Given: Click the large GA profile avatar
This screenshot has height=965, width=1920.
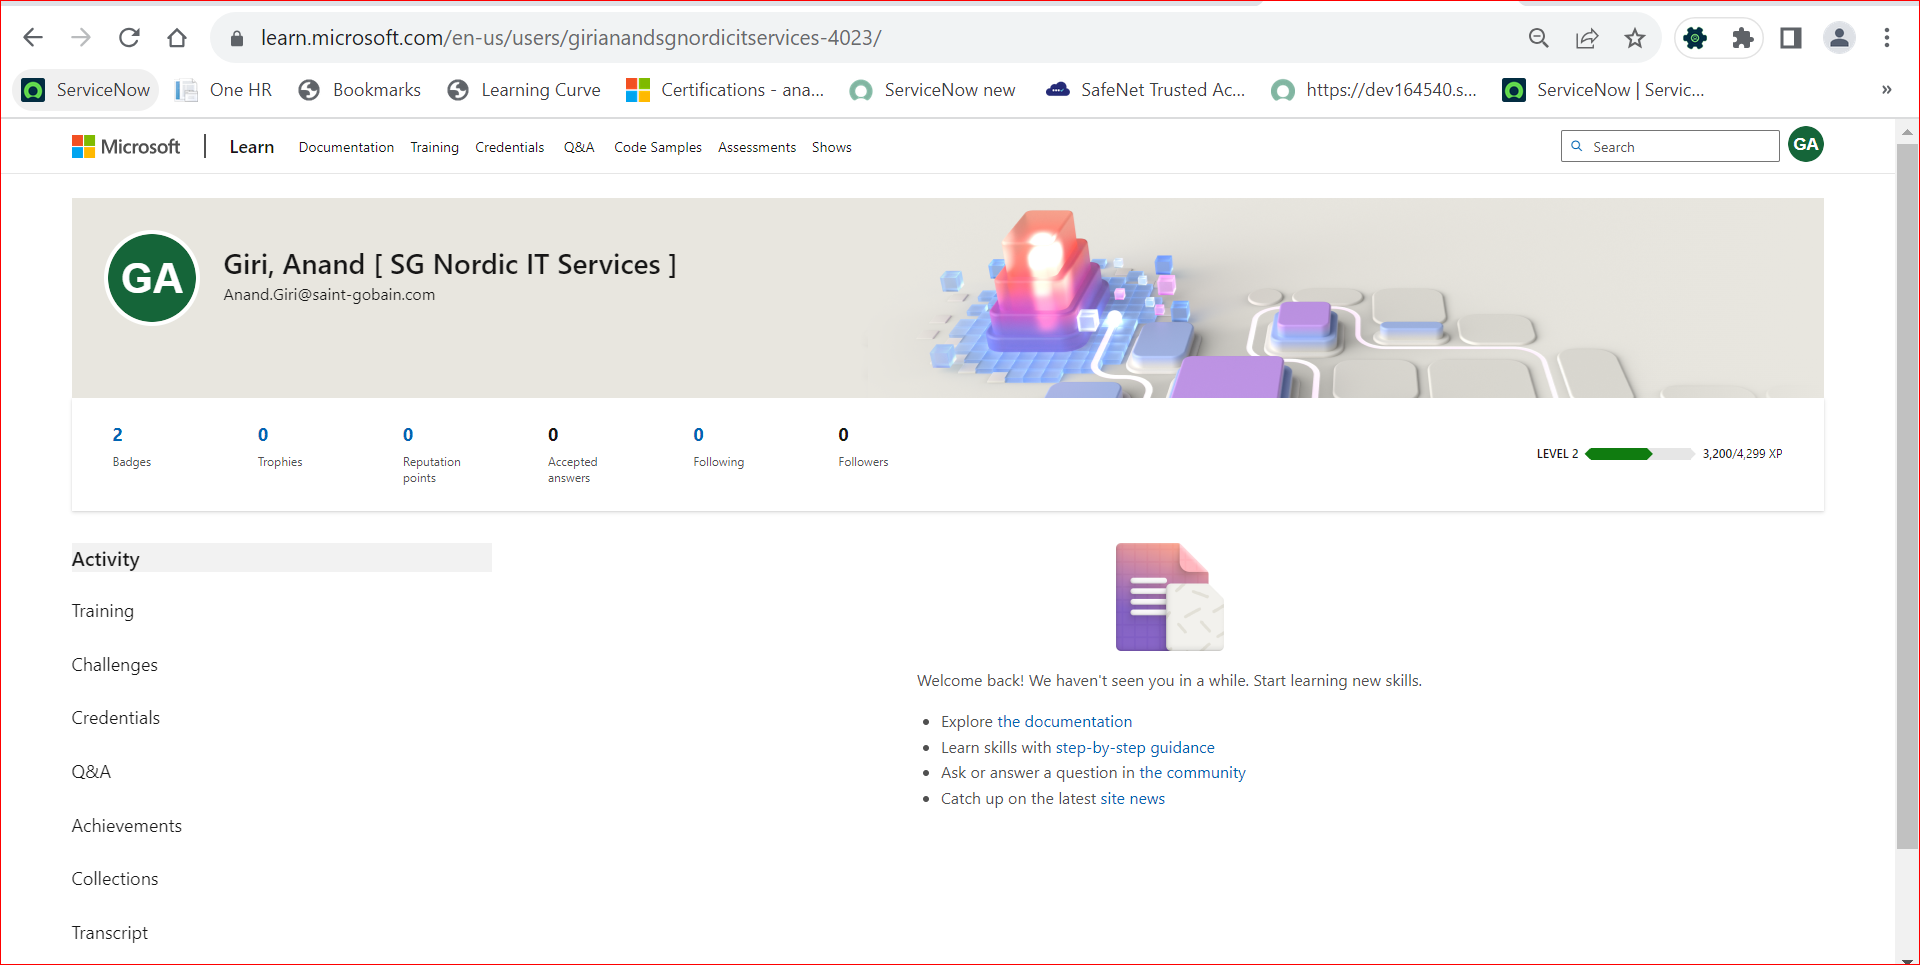Looking at the screenshot, I should pyautogui.click(x=152, y=278).
